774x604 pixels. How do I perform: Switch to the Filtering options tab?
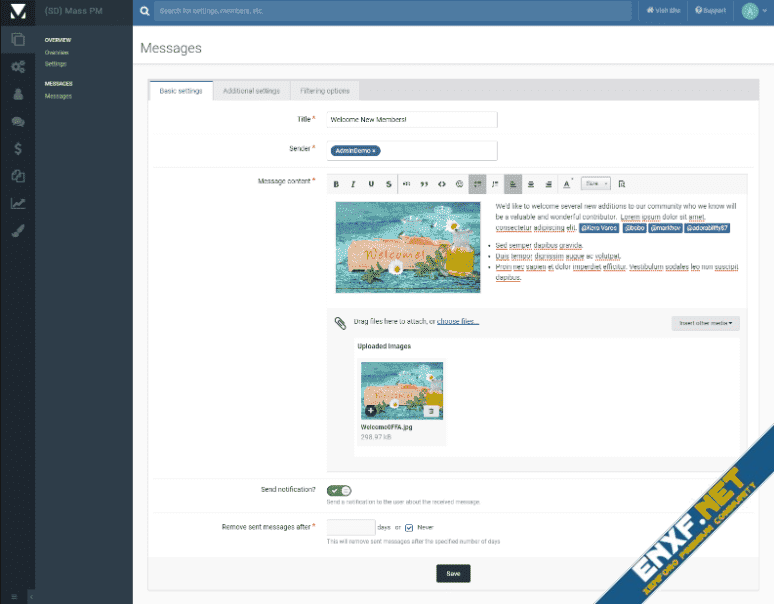tap(325, 91)
